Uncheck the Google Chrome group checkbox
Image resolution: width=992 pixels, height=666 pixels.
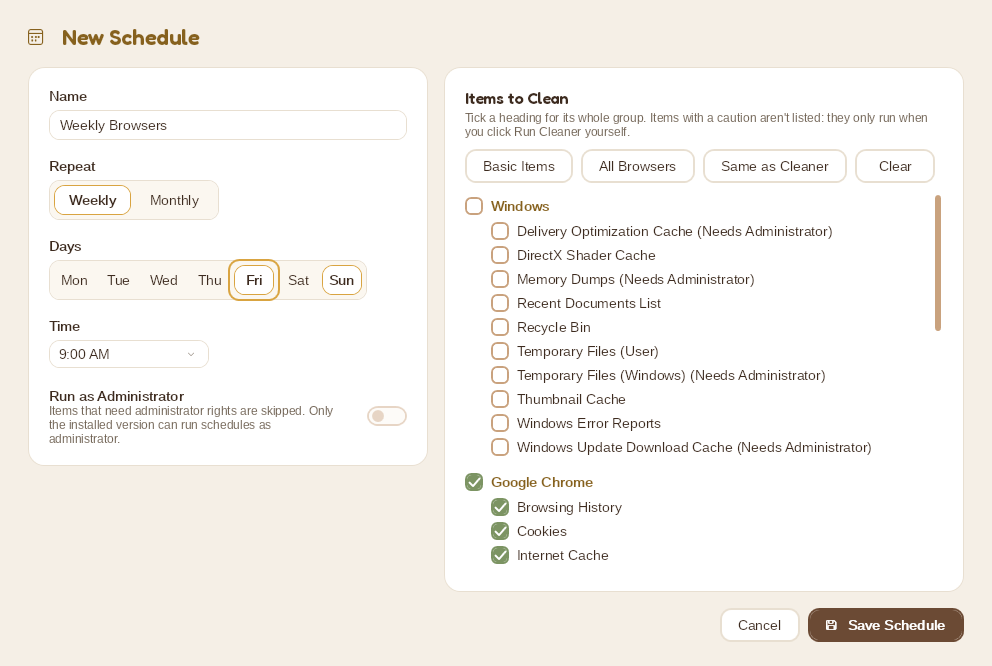click(x=474, y=482)
